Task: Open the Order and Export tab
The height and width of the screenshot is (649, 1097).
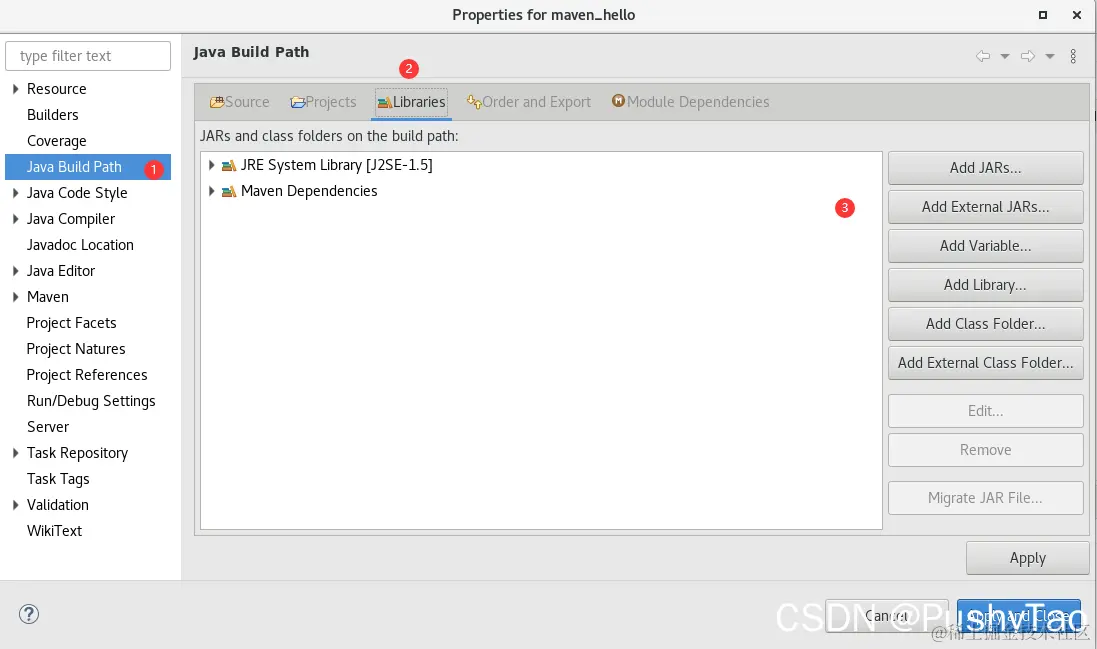Action: (529, 102)
